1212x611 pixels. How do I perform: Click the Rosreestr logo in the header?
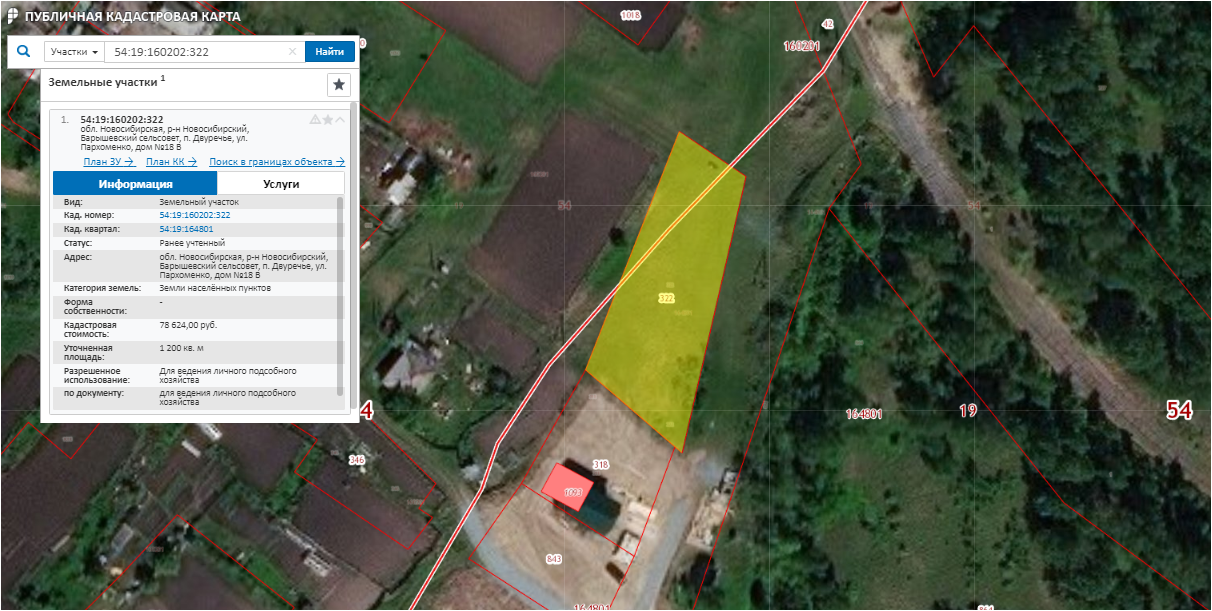click(x=12, y=17)
